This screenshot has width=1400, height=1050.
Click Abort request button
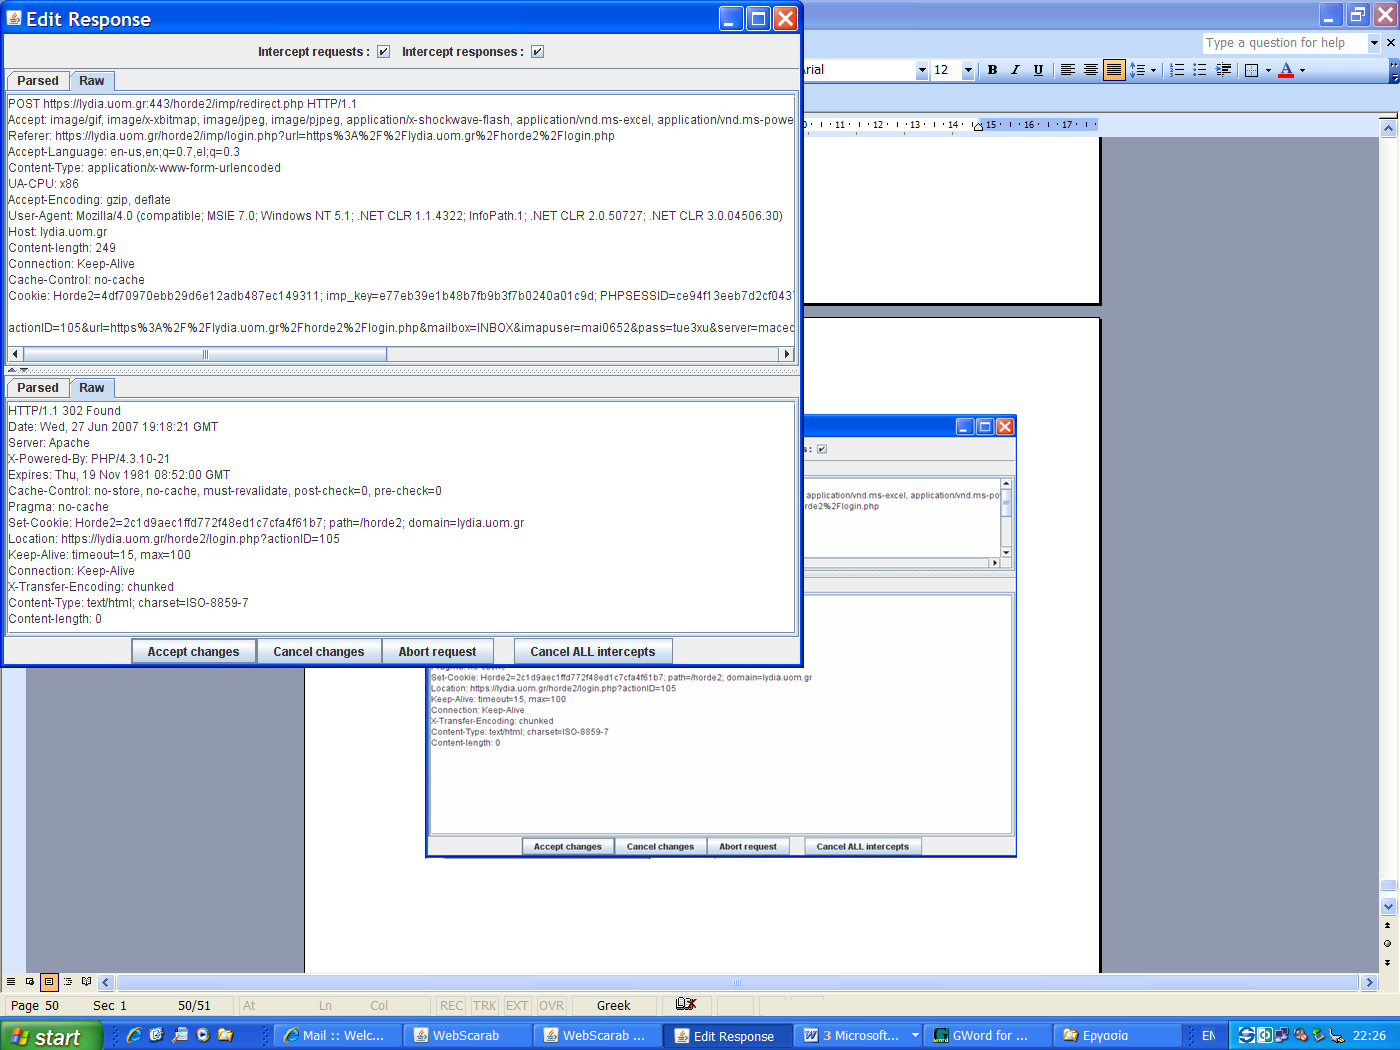coord(437,652)
